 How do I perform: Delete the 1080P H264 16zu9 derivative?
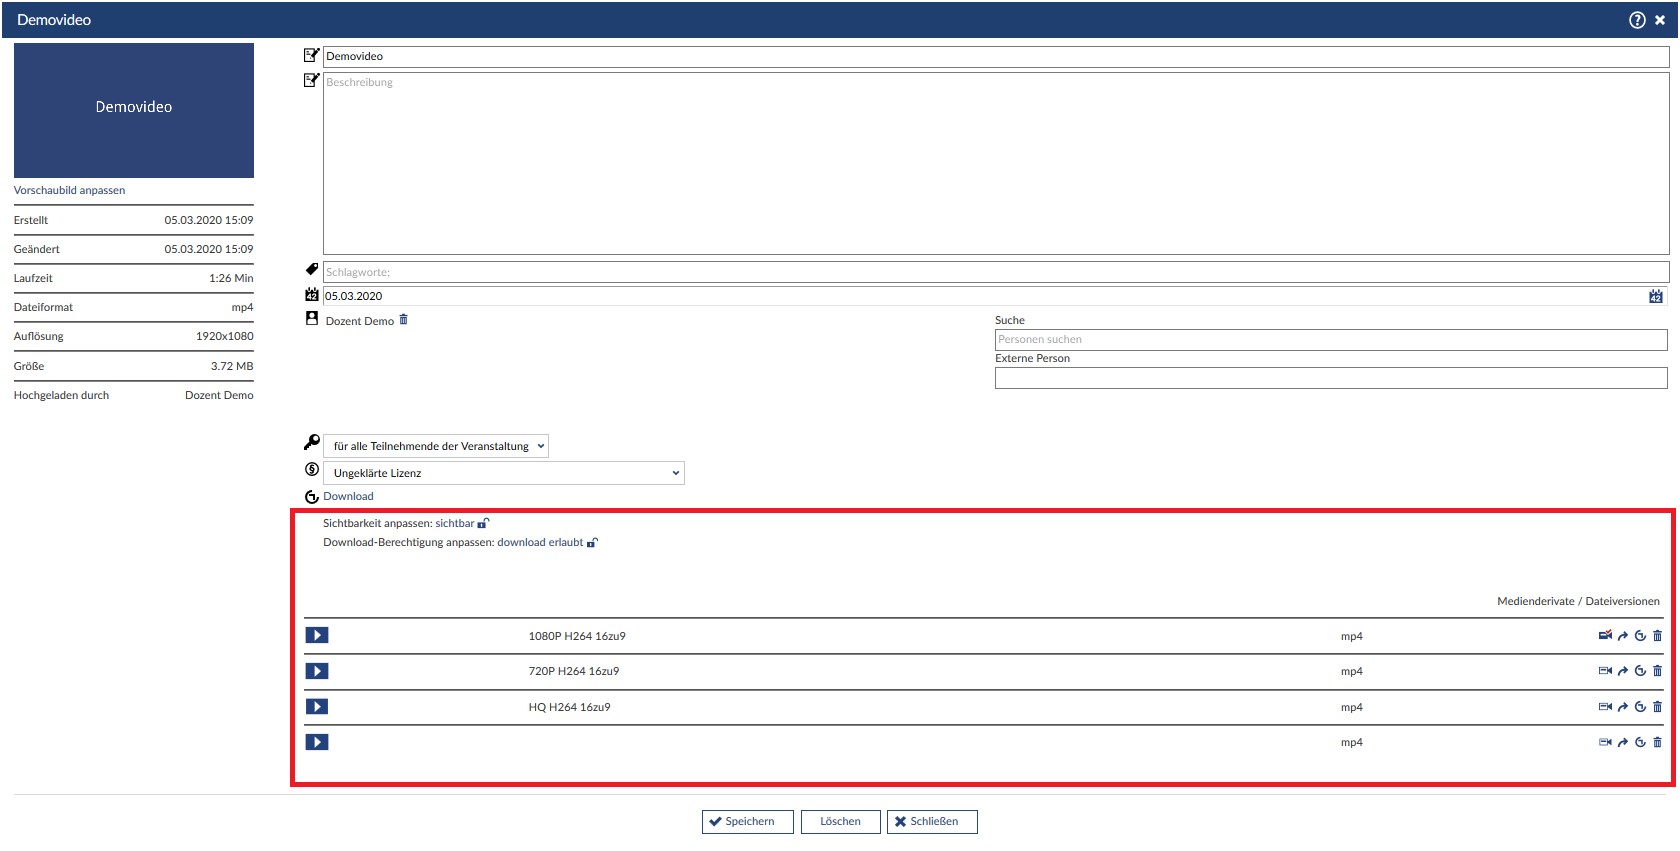tap(1657, 636)
